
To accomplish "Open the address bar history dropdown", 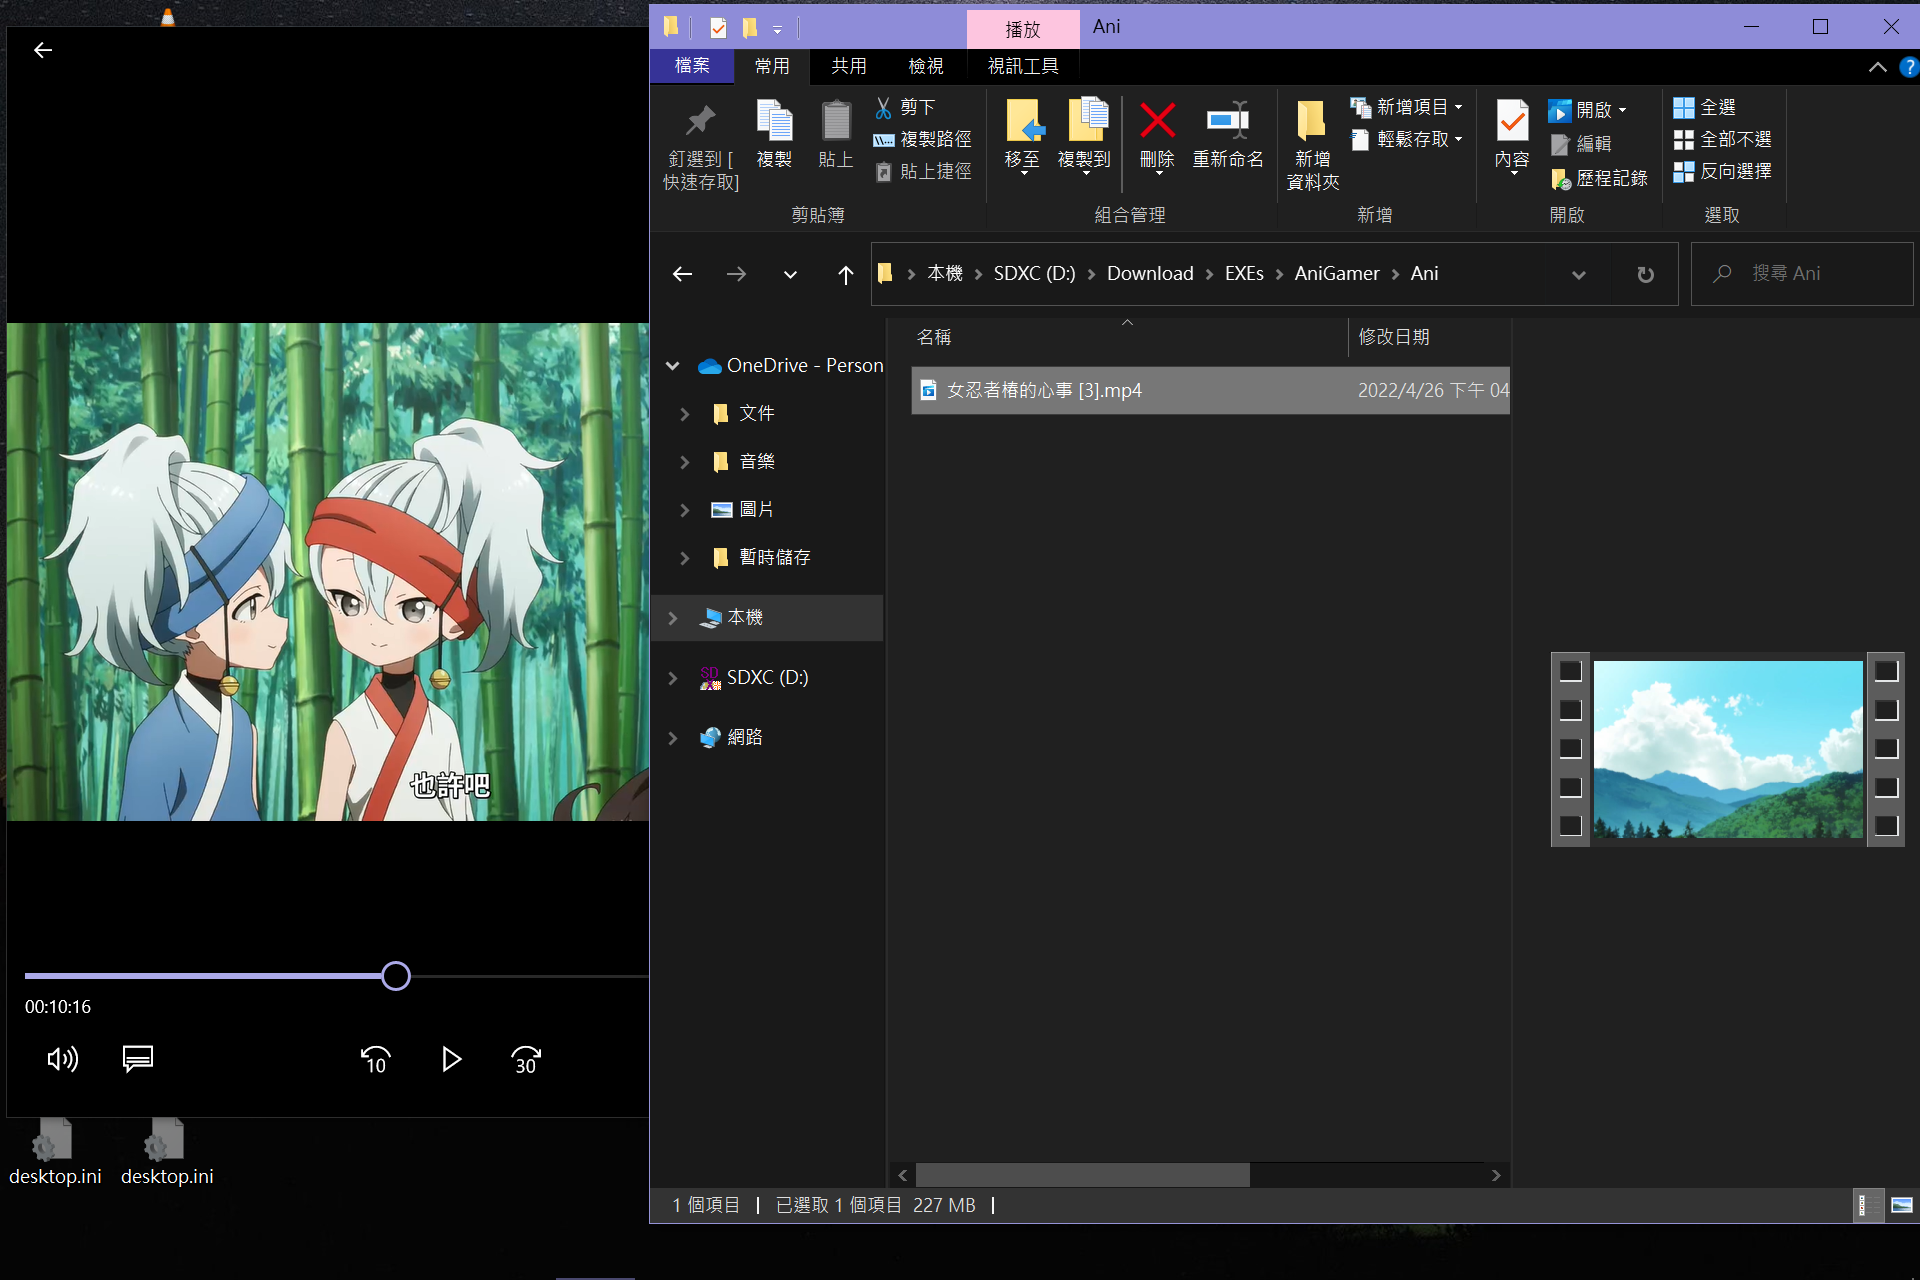I will point(1578,274).
